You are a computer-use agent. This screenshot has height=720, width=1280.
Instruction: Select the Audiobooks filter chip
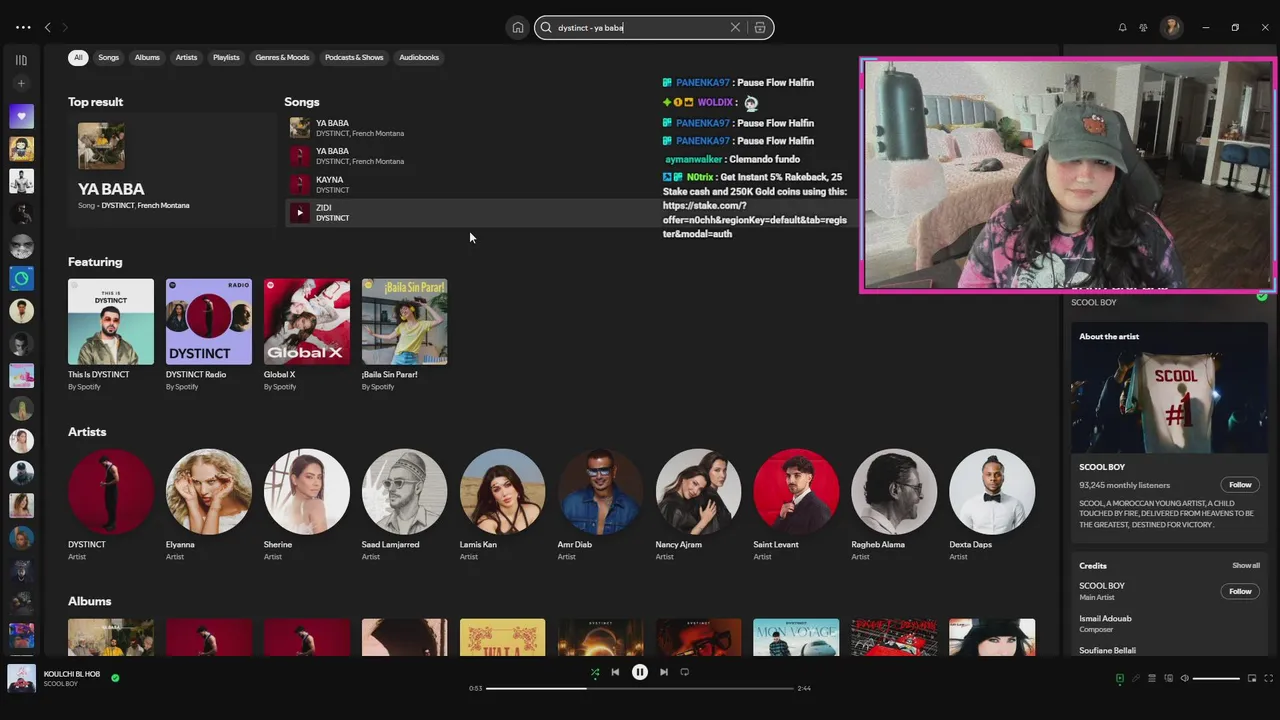[419, 57]
